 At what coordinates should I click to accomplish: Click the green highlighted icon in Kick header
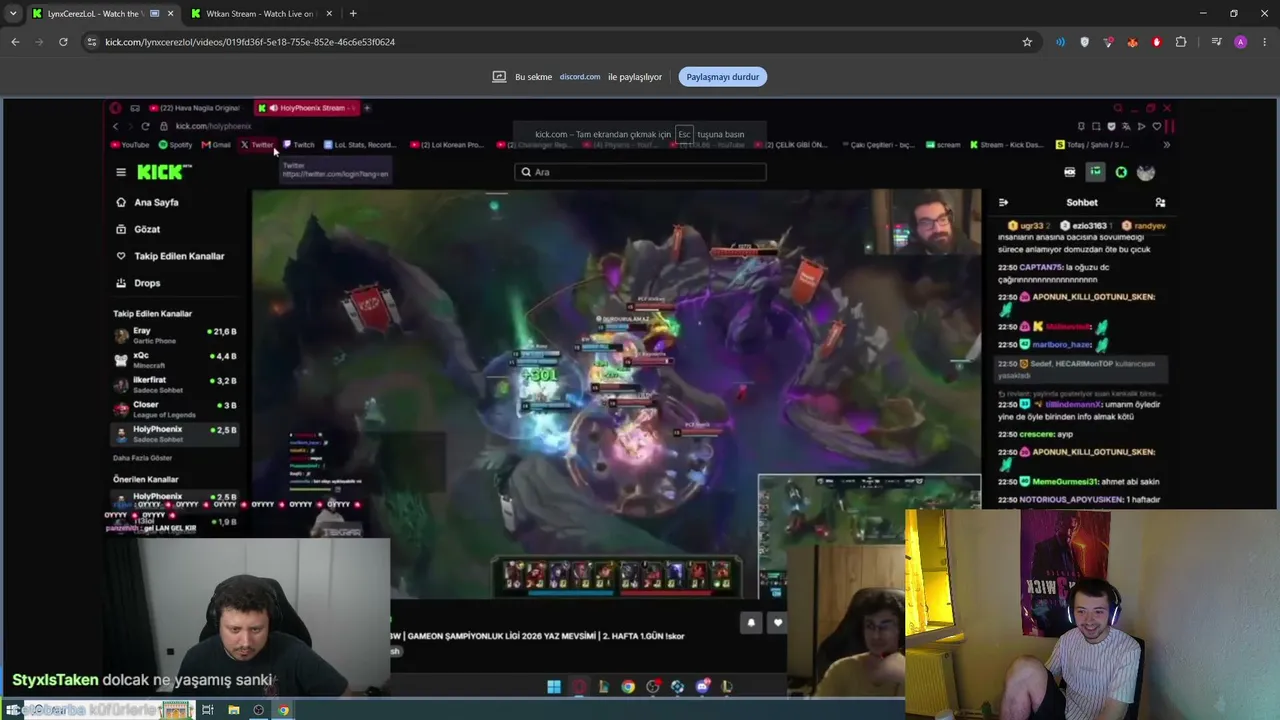tap(1096, 172)
